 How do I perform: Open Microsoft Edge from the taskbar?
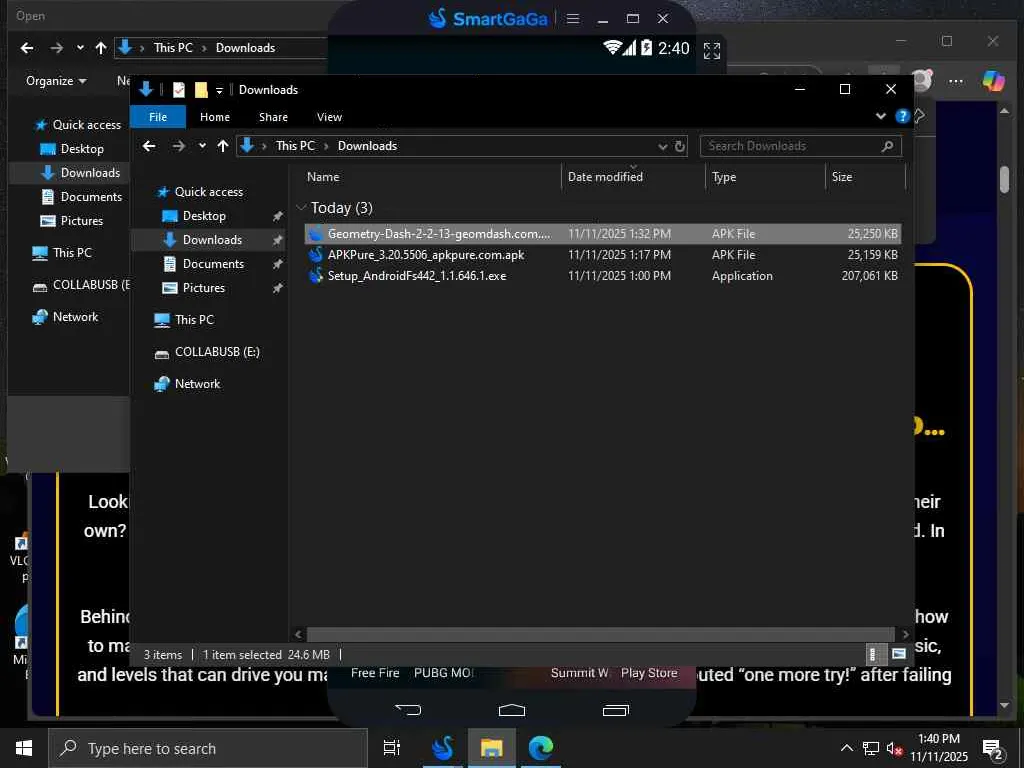pos(541,748)
